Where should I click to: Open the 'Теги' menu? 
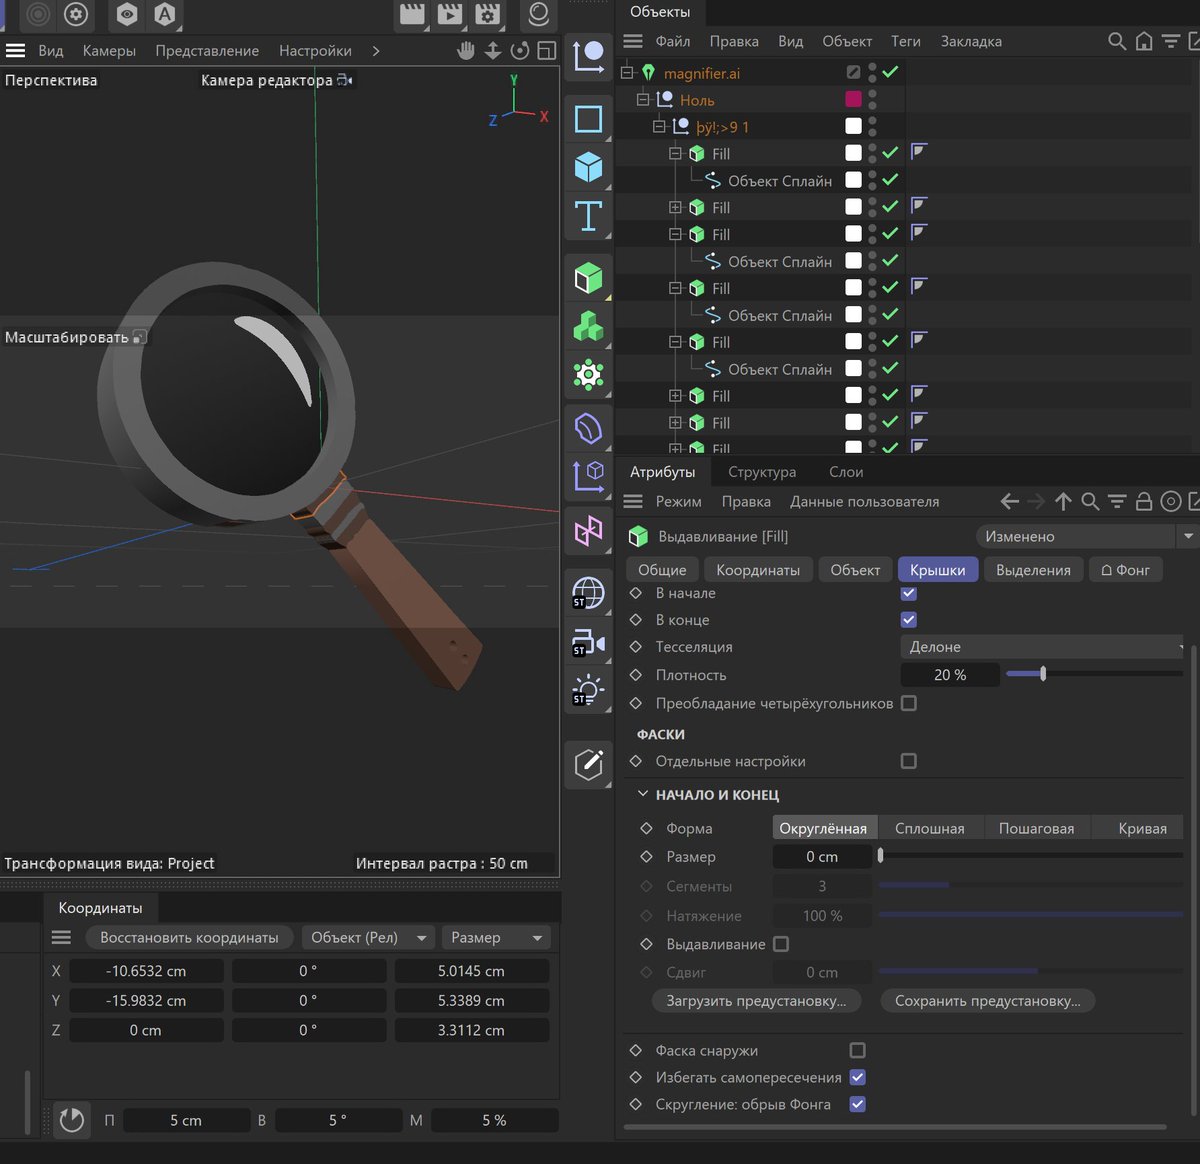coord(906,41)
